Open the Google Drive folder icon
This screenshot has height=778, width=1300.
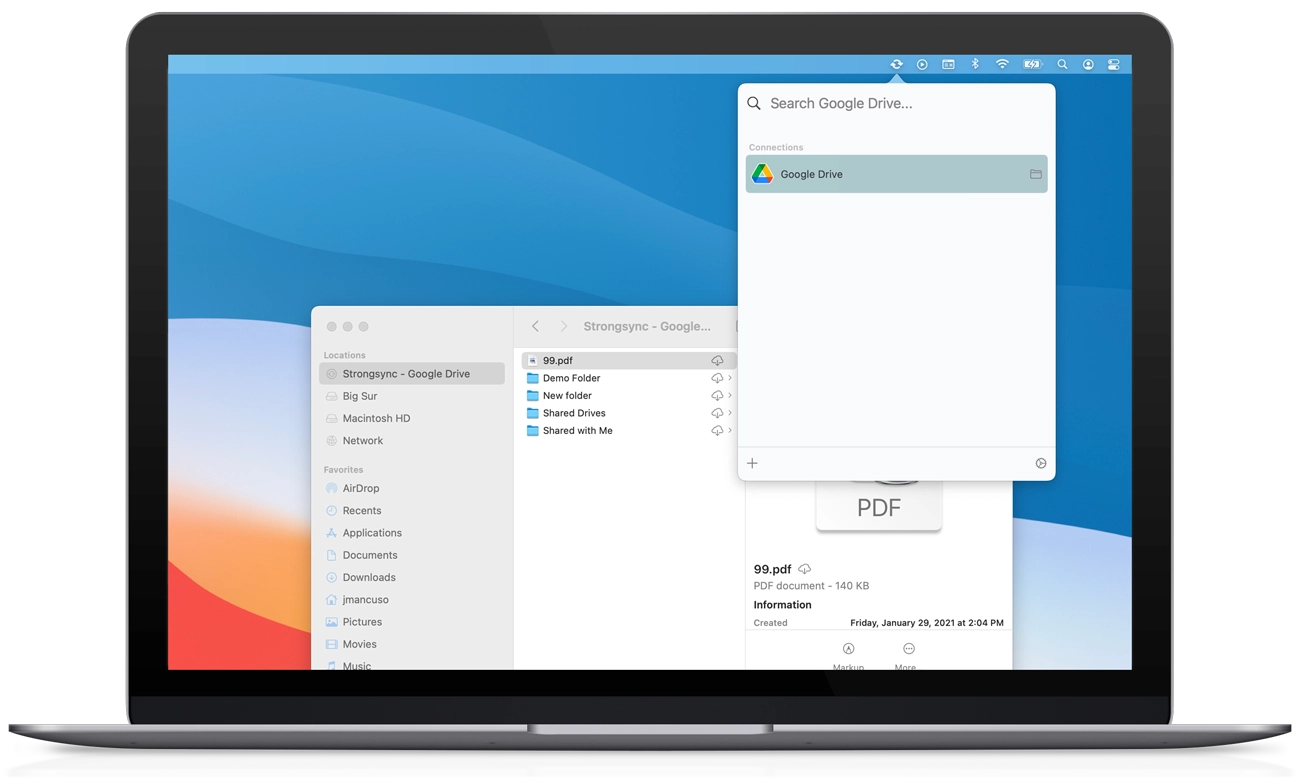[1035, 174]
